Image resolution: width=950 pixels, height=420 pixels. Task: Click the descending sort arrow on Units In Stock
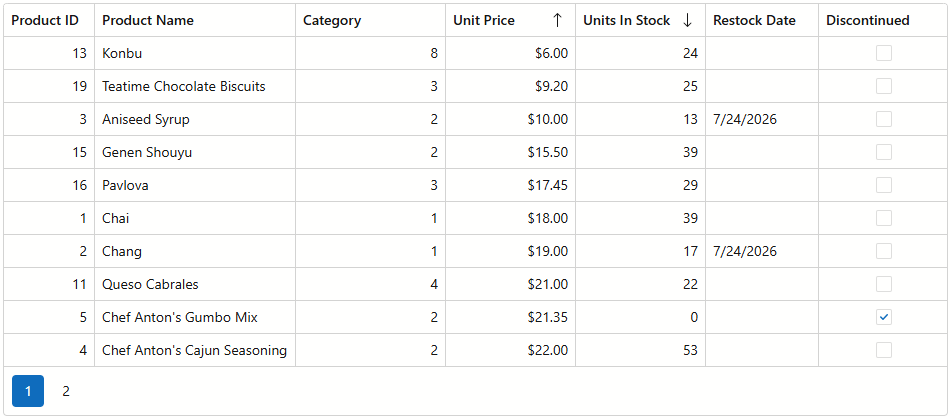tap(687, 21)
